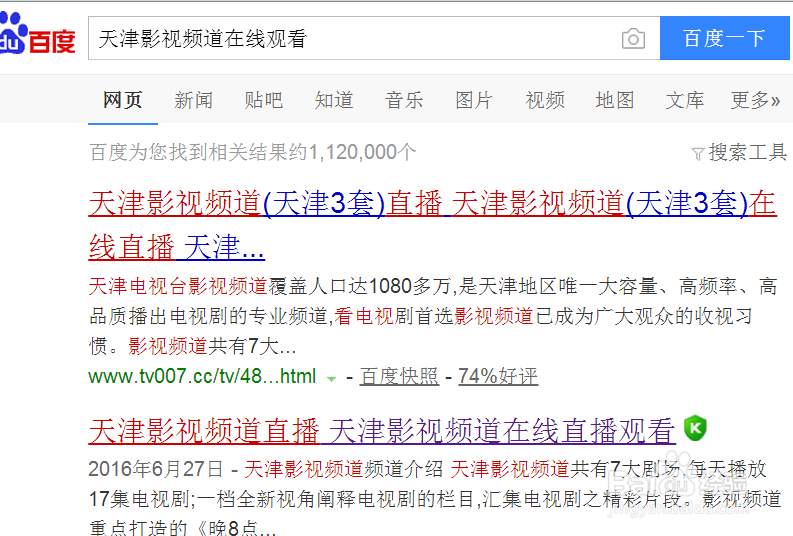Focus the search box with 天津影视频道在线观看
This screenshot has width=793, height=536.
tap(374, 38)
